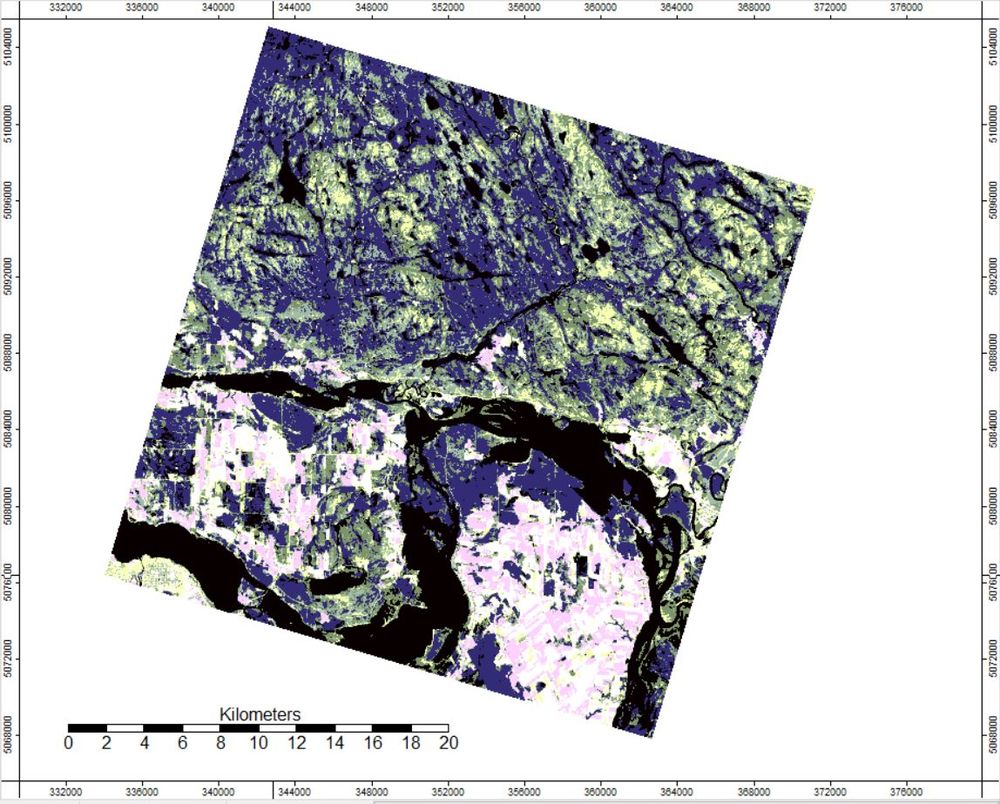Click the 0 marker on the scale bar
Image resolution: width=1000 pixels, height=804 pixels.
pos(68,743)
